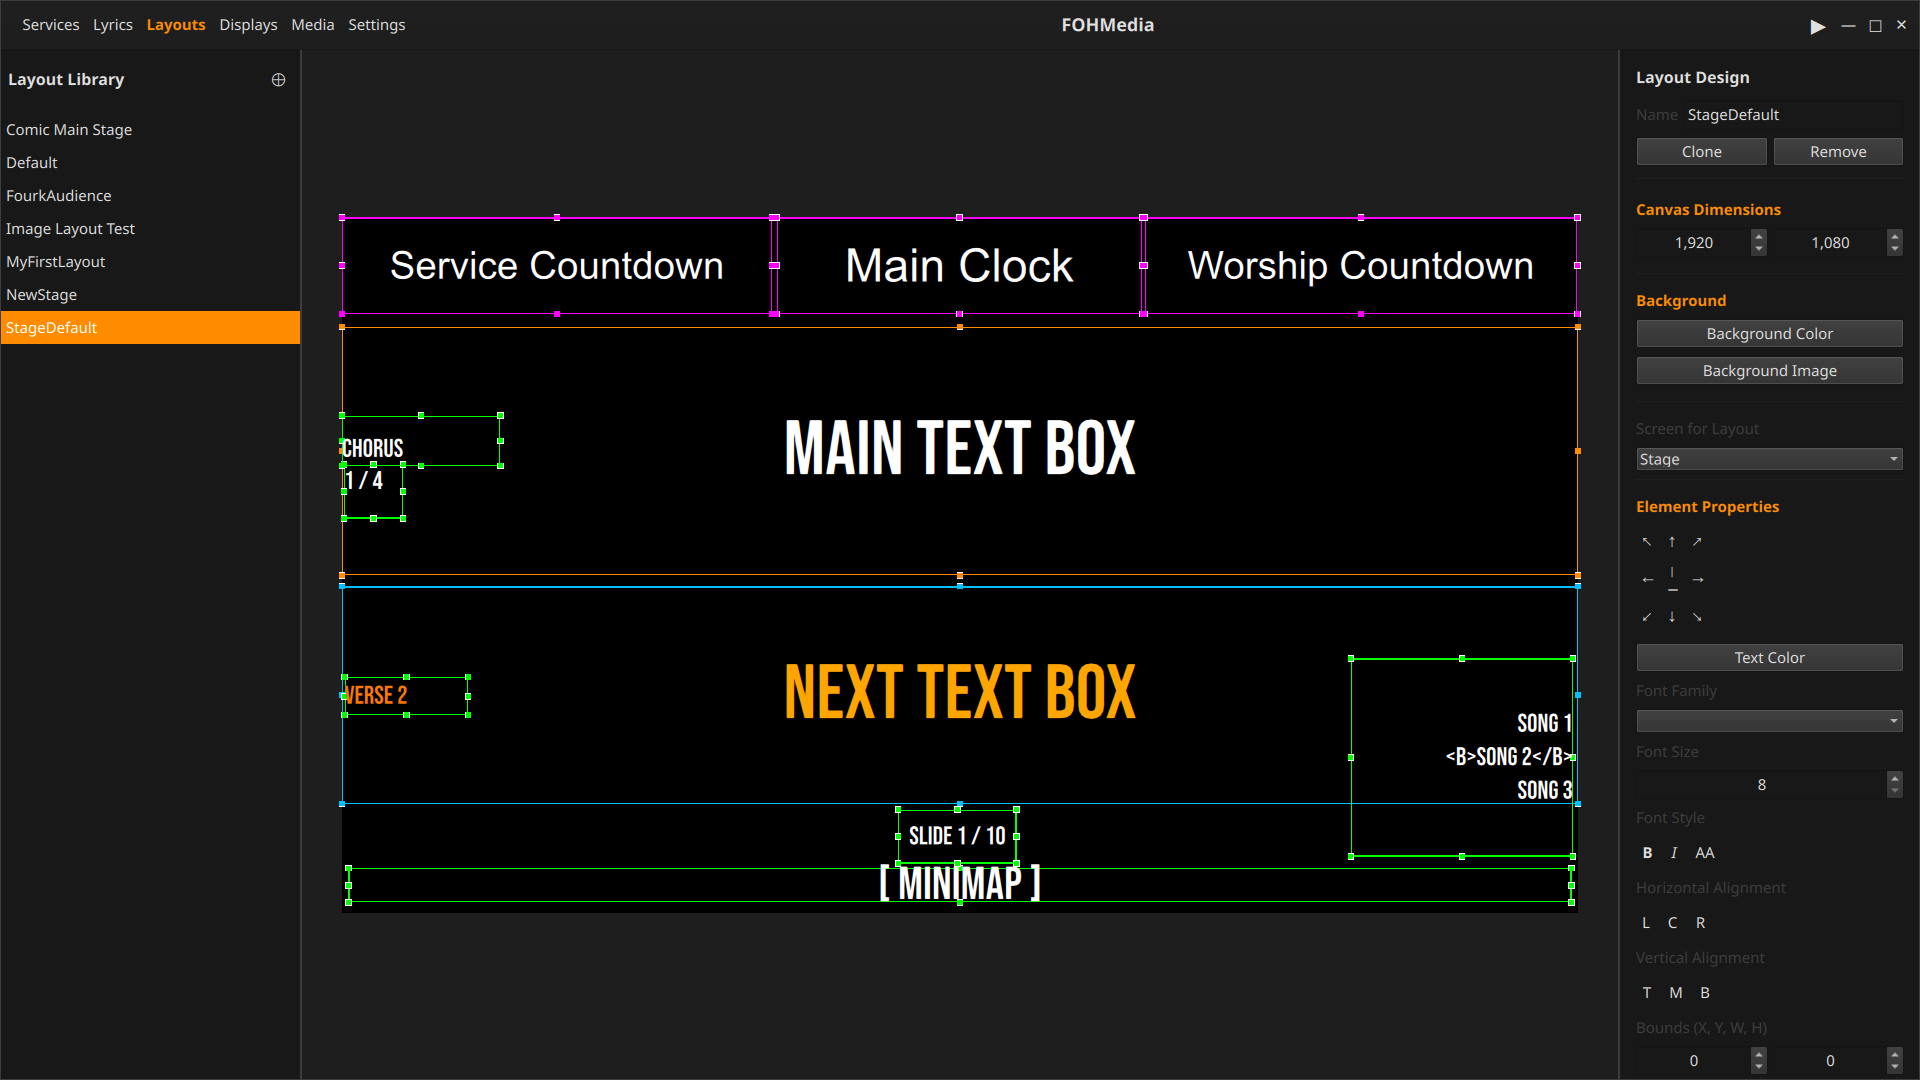1920x1080 pixels.
Task: Select the StageDefault layout
Action: (150, 328)
